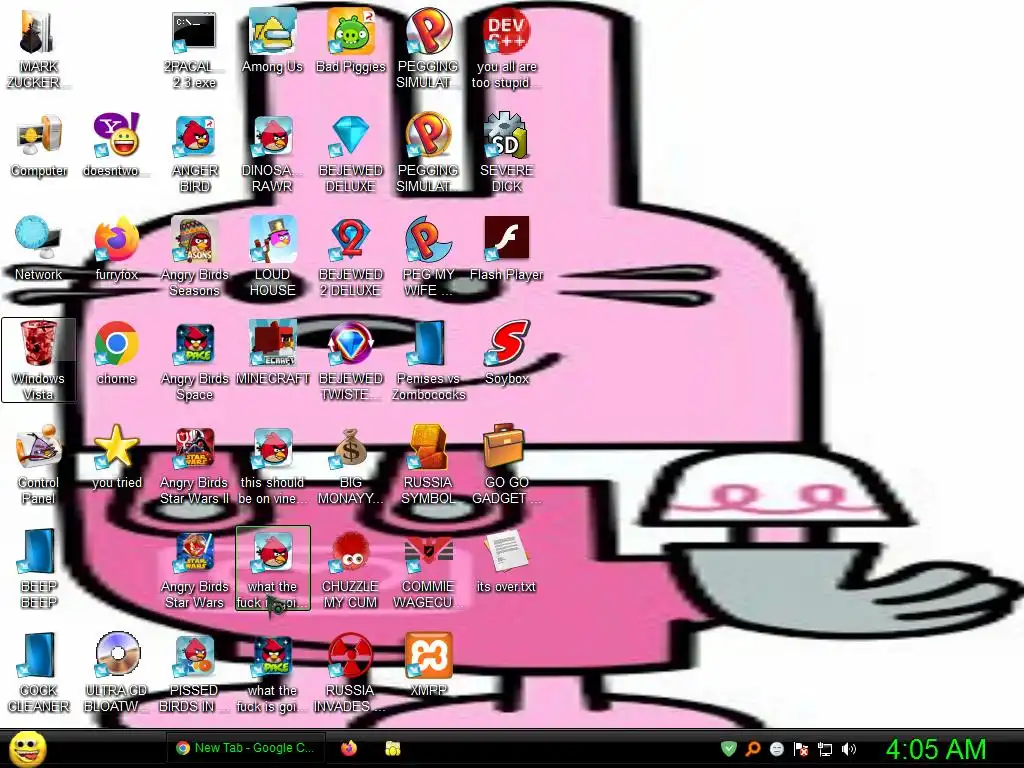This screenshot has height=768, width=1024.
Task: Launch Firefox from the taskbar quick launch
Action: pos(349,748)
